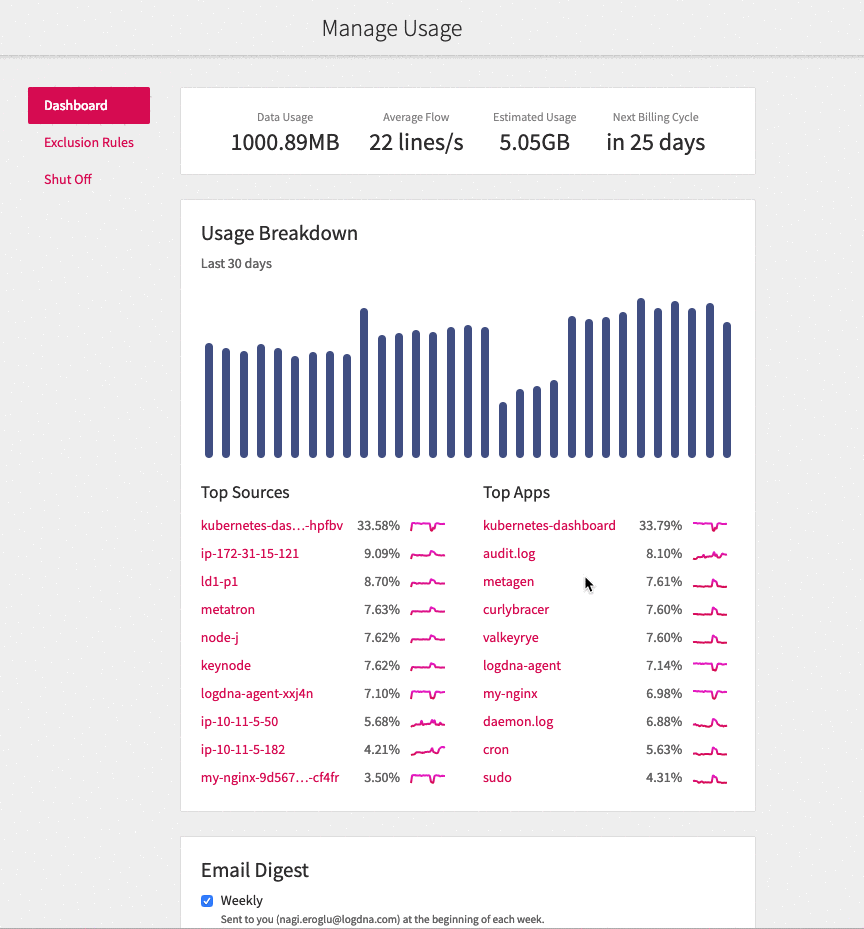Click the shortest bar in usage chart
The image size is (864, 929).
tap(503, 430)
